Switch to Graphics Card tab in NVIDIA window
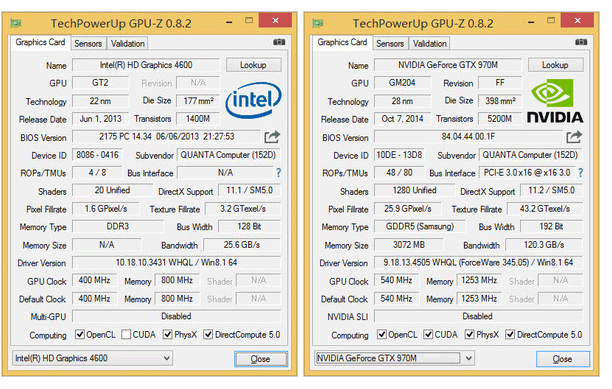The width and height of the screenshot is (612, 389). click(x=342, y=42)
